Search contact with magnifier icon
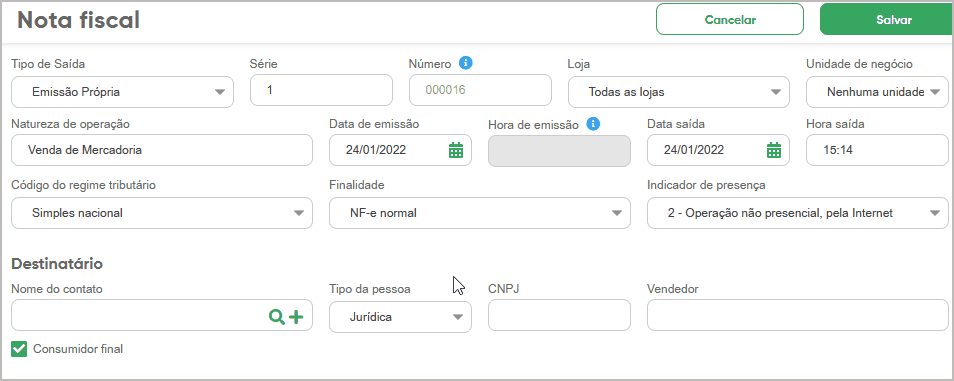Viewport: 954px width, 381px height. (277, 316)
